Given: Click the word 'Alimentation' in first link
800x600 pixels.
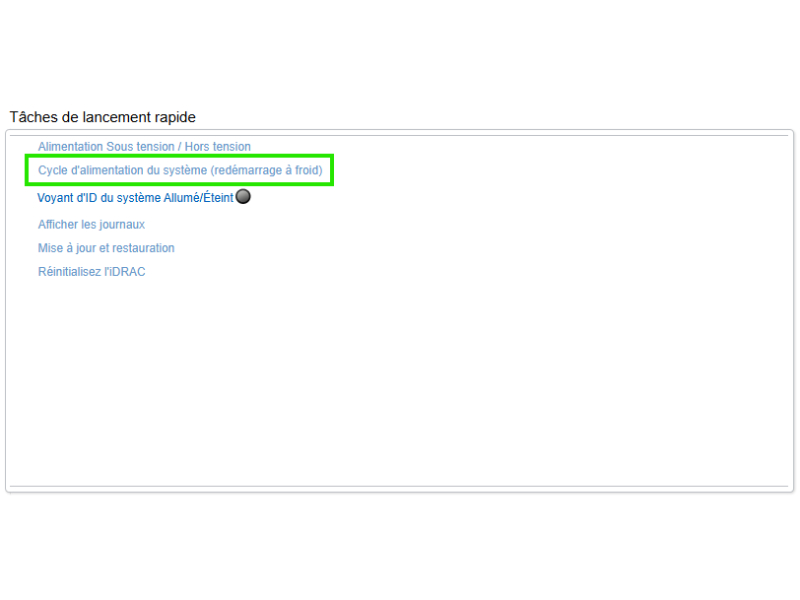Looking at the screenshot, I should (70, 147).
